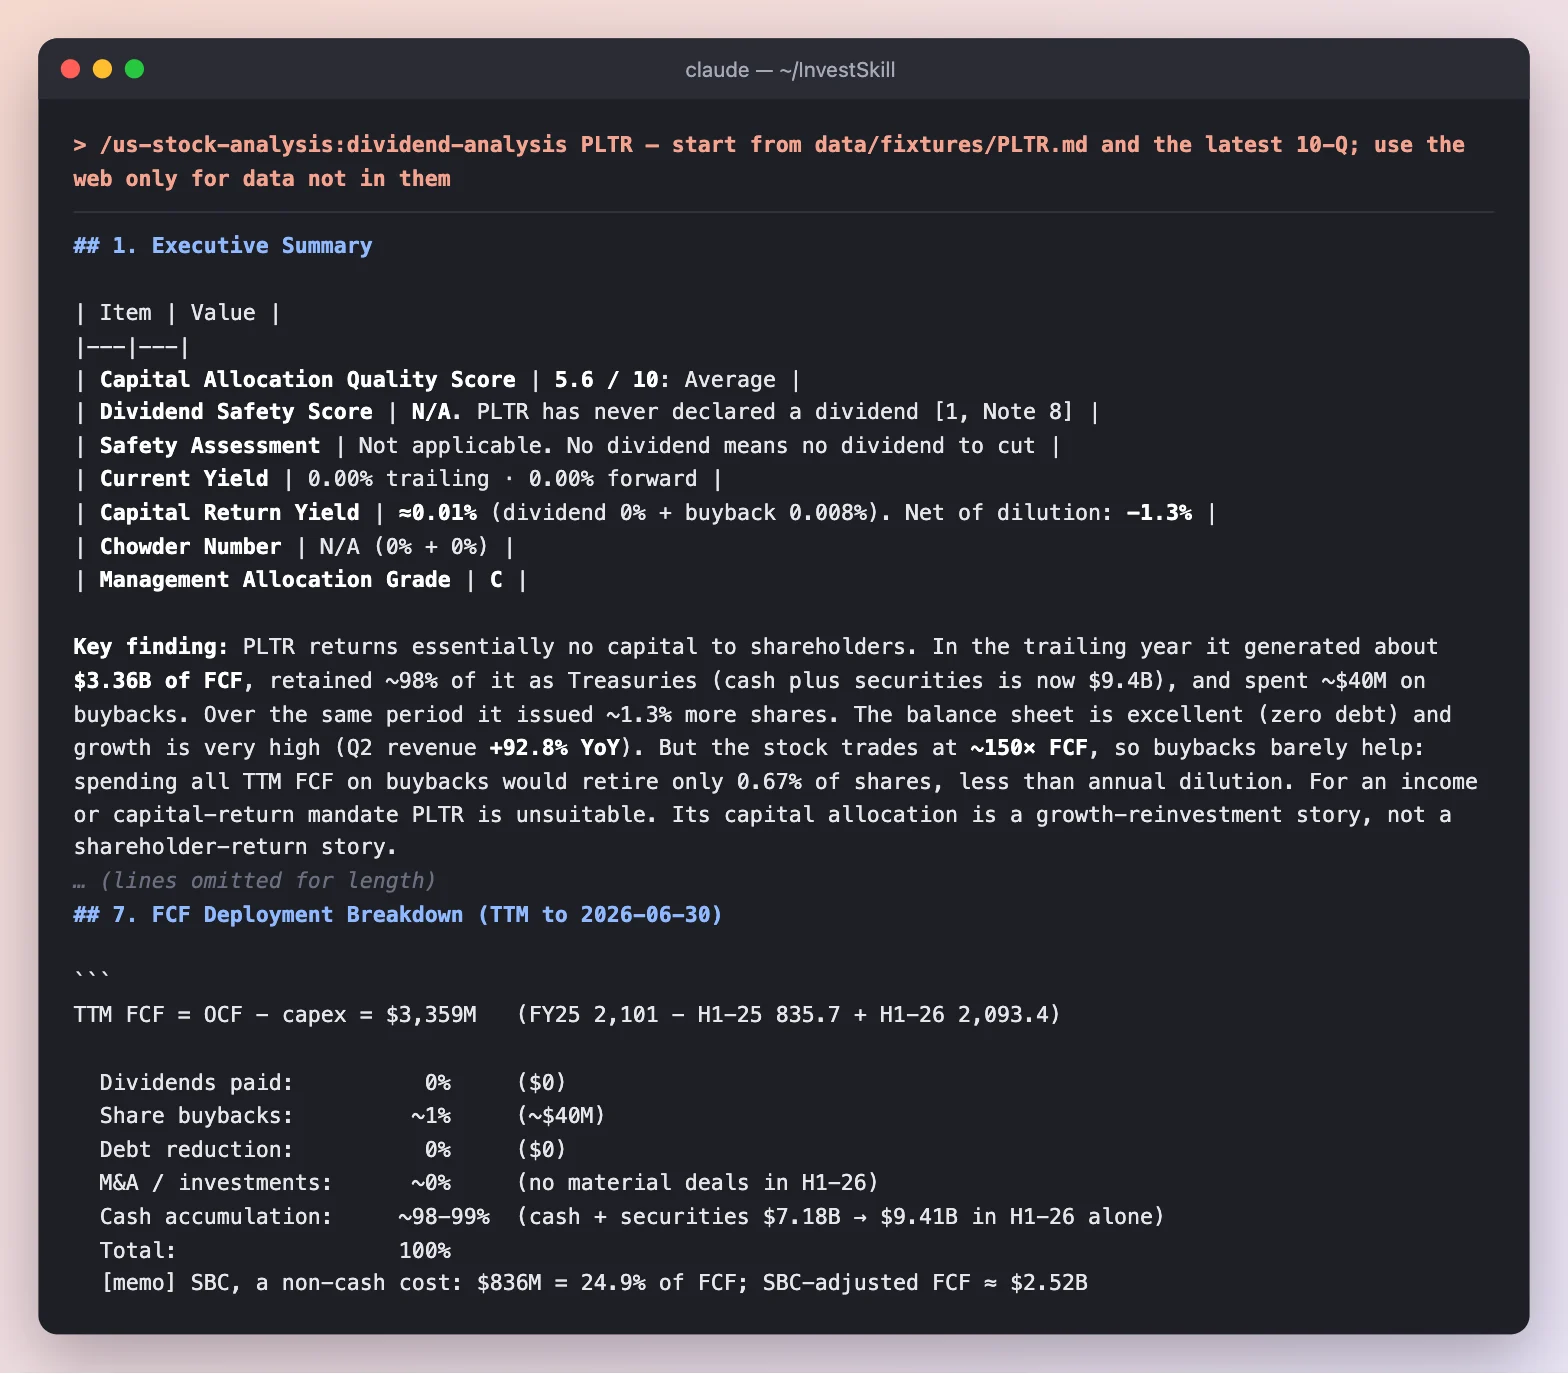This screenshot has height=1374, width=1568.
Task: Select the '$3,359M' TTM FCF value
Action: tap(431, 1015)
